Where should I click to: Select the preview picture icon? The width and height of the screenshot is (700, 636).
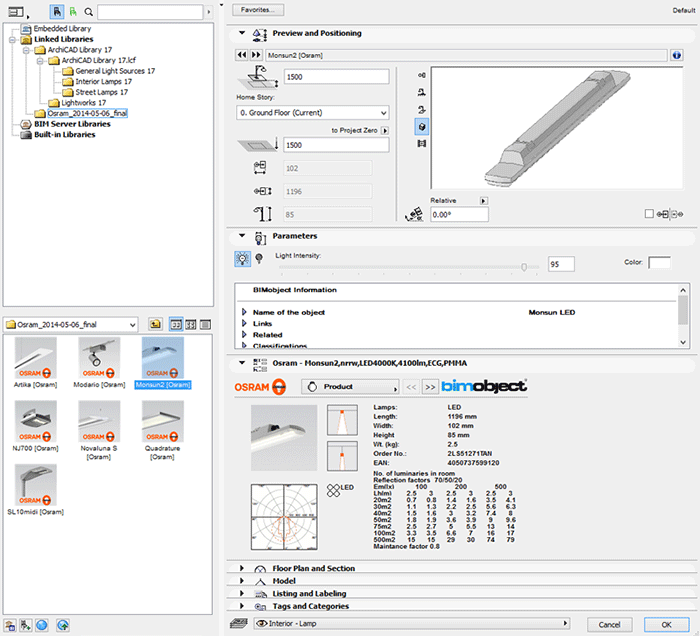(421, 143)
